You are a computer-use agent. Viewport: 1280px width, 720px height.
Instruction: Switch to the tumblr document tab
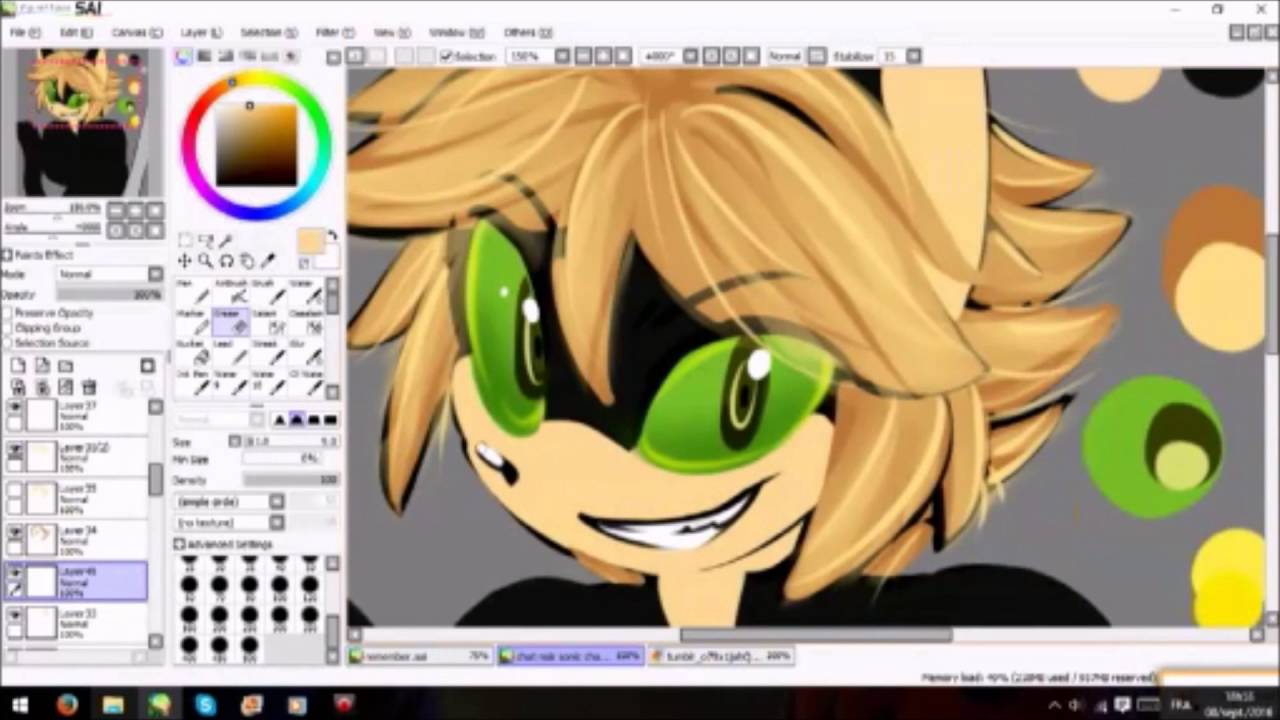(x=722, y=656)
